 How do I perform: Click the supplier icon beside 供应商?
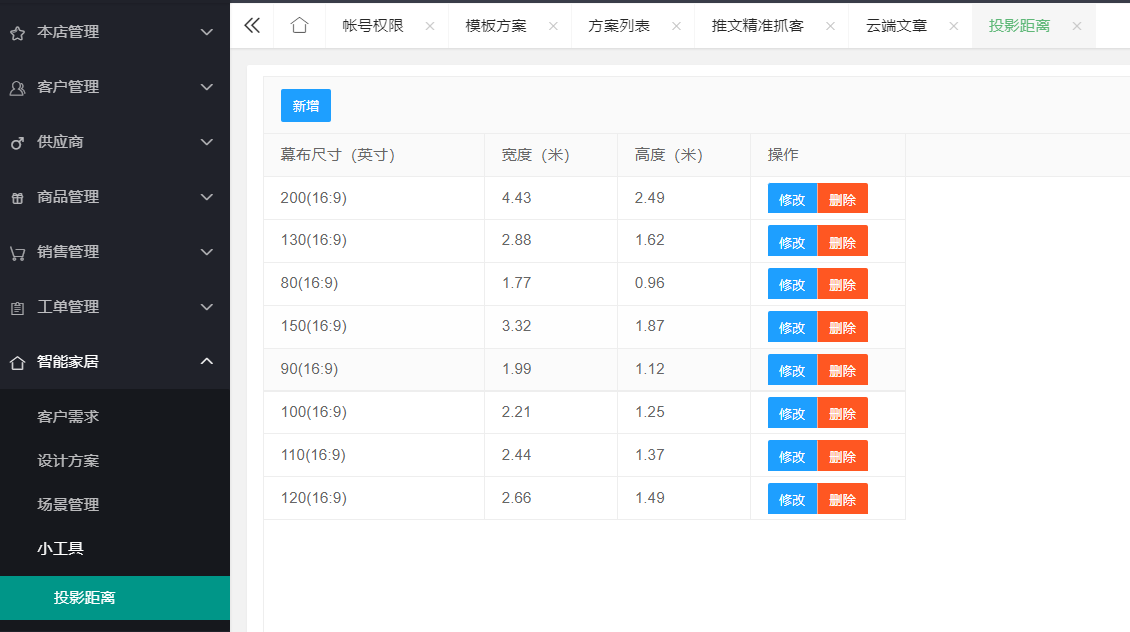(x=17, y=143)
